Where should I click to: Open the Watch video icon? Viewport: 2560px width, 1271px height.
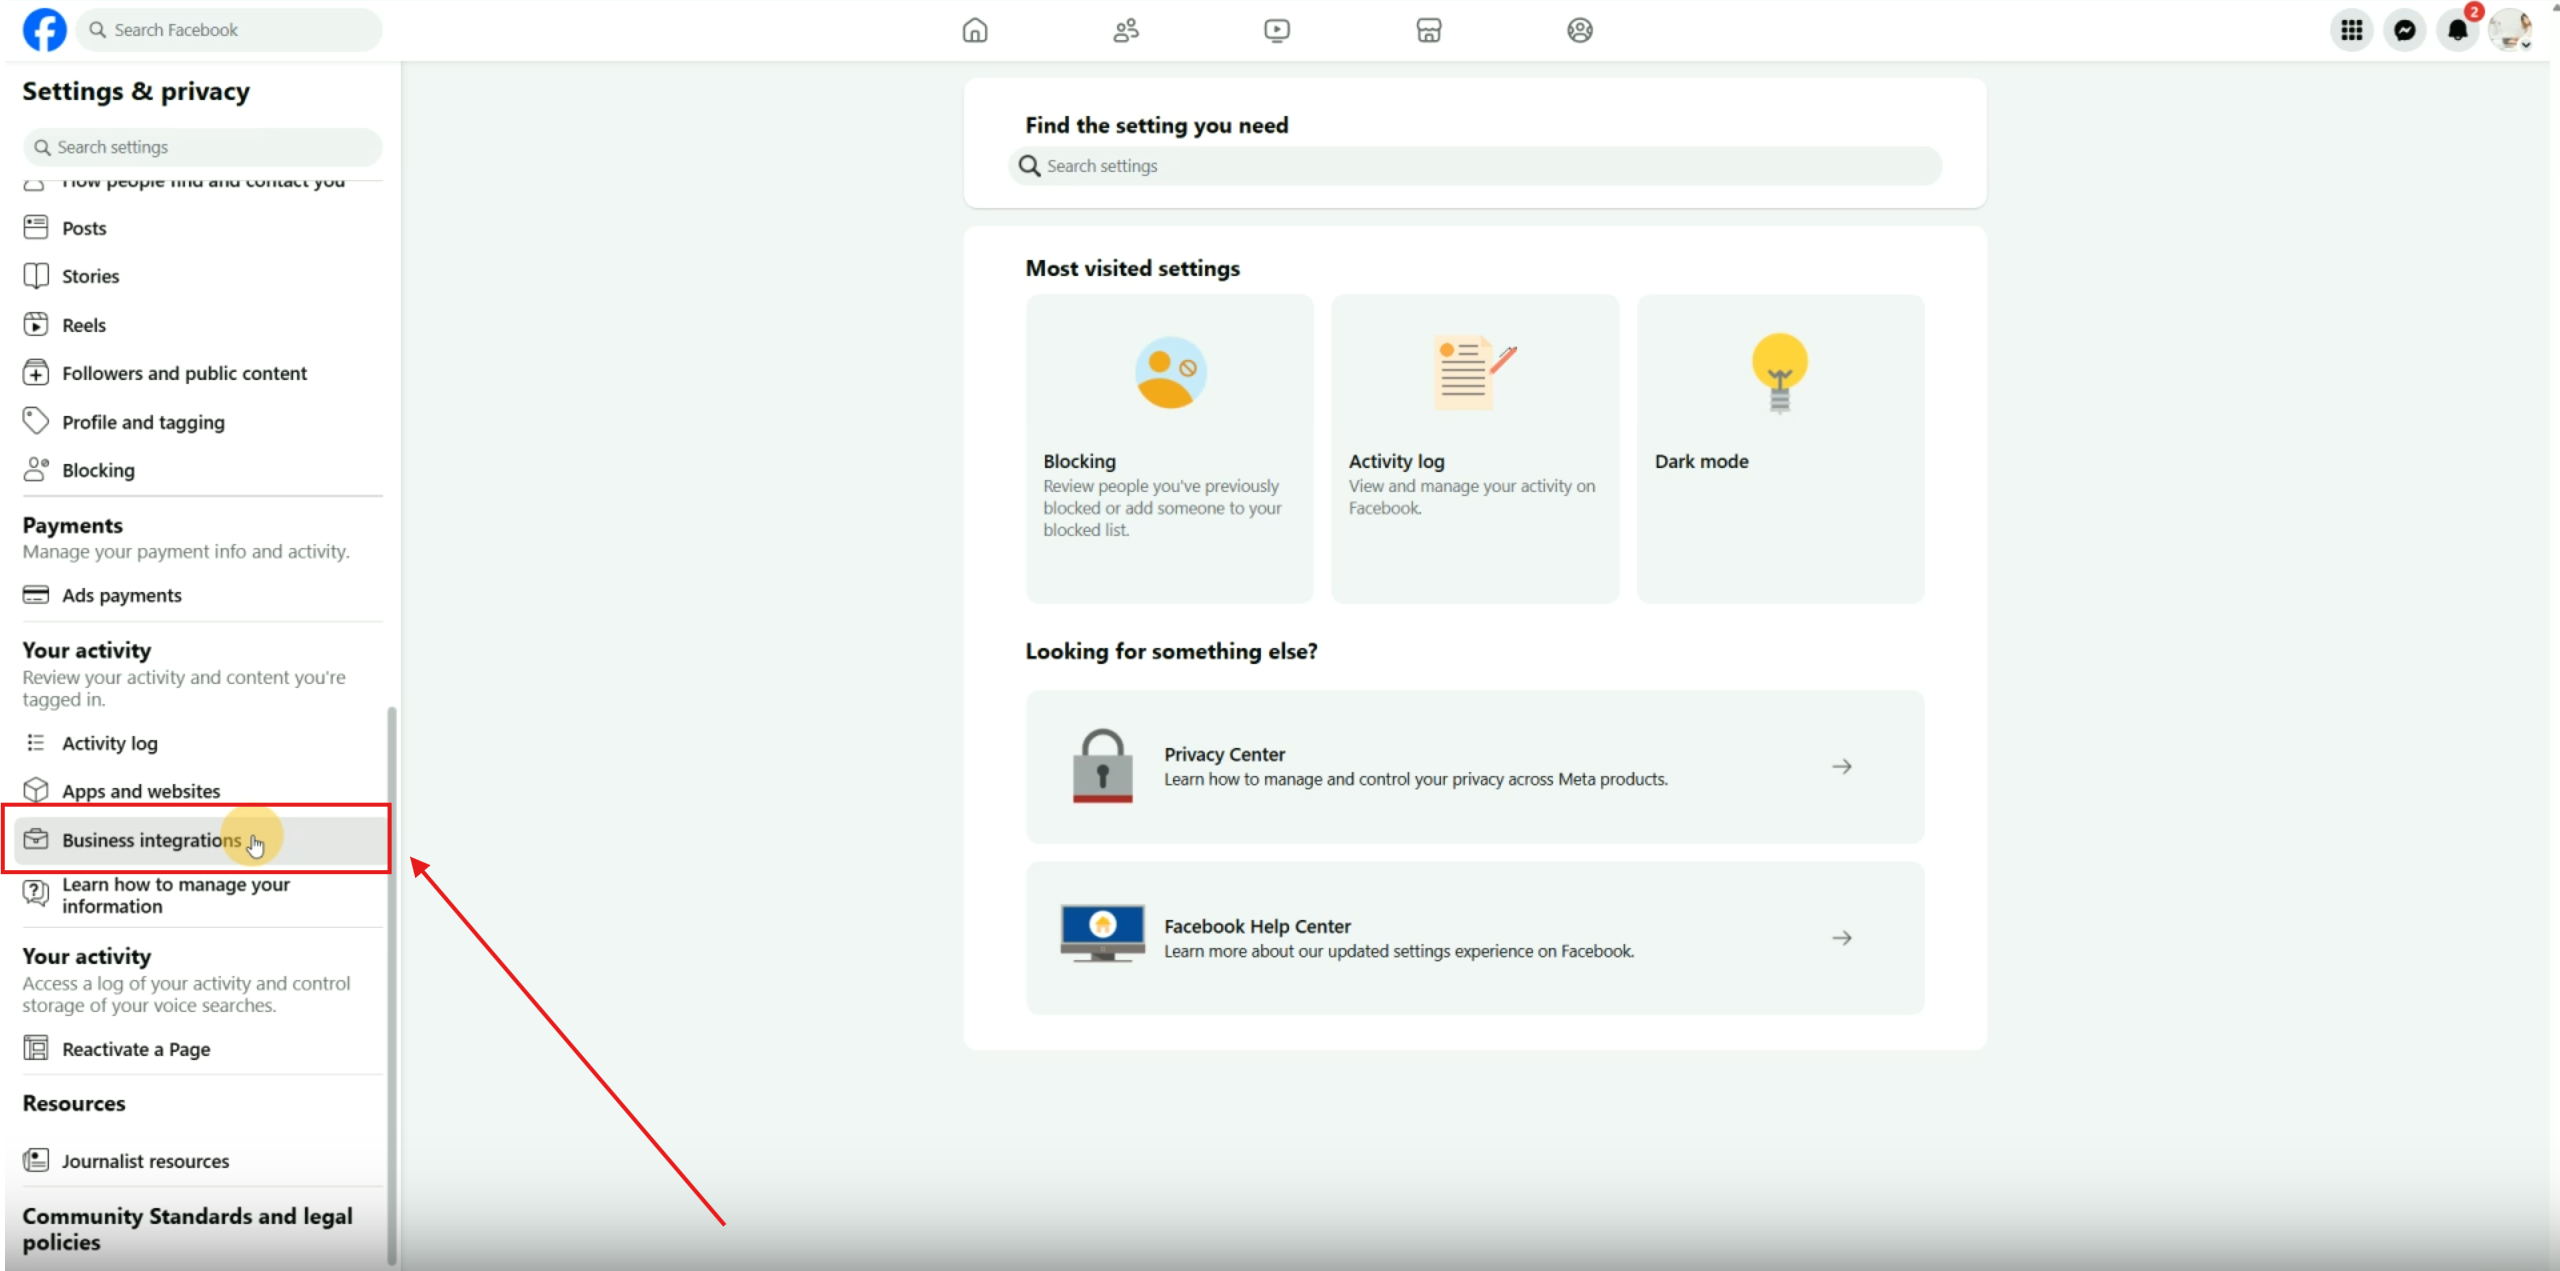[1277, 30]
